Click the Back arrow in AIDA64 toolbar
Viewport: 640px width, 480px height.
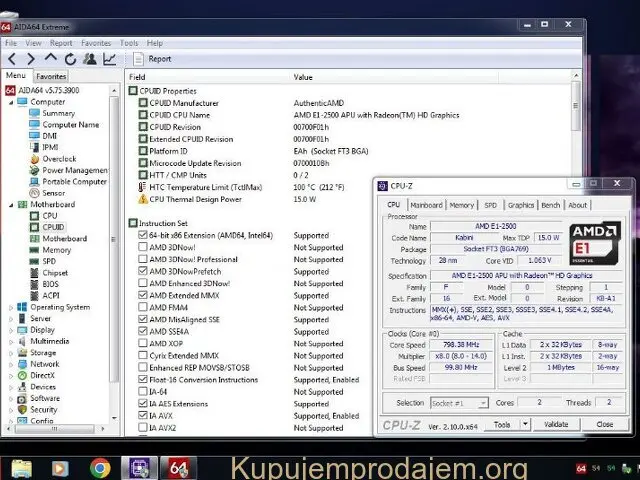(x=11, y=59)
